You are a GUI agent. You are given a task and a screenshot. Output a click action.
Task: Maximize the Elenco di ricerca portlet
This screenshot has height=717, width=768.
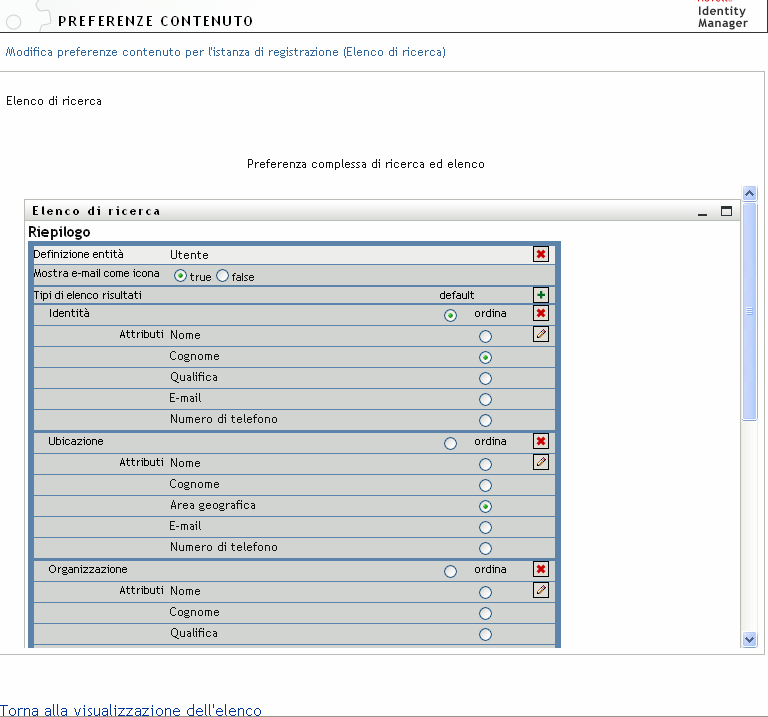(726, 211)
